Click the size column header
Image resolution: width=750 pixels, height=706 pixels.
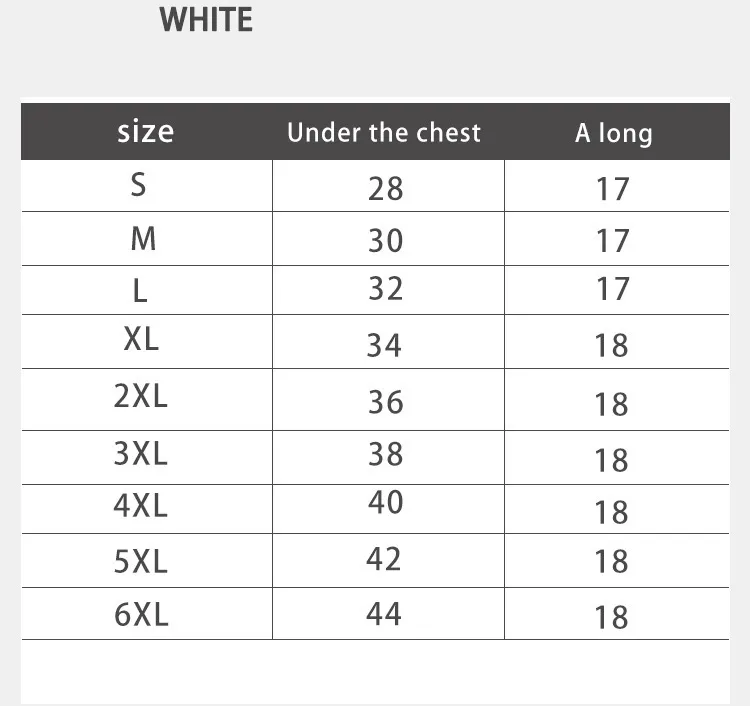tap(145, 132)
